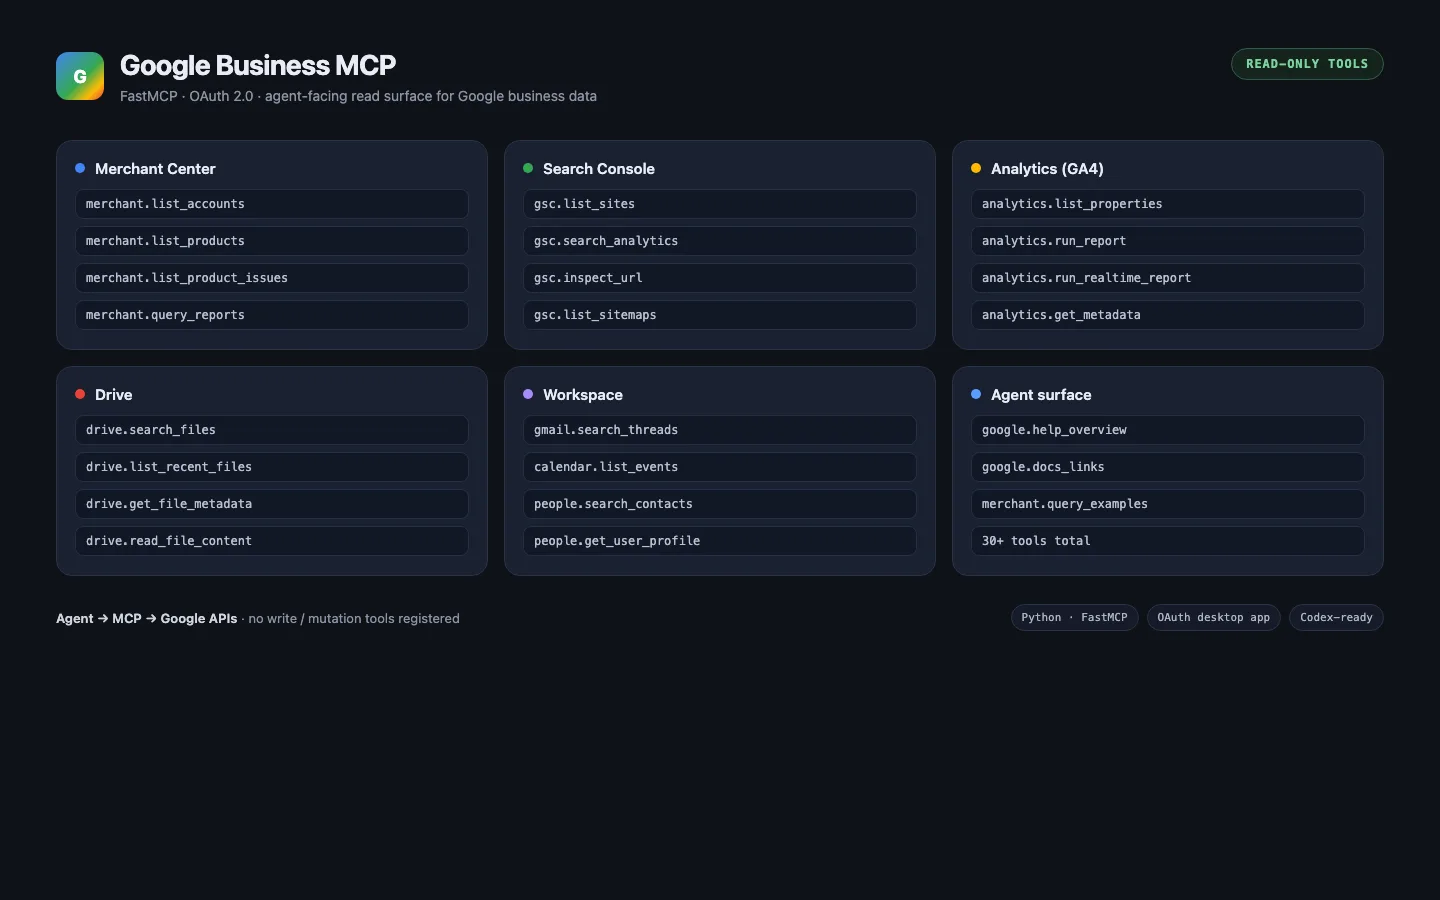The height and width of the screenshot is (900, 1440).
Task: Click the red dot beside Drive
Action: pyautogui.click(x=80, y=394)
